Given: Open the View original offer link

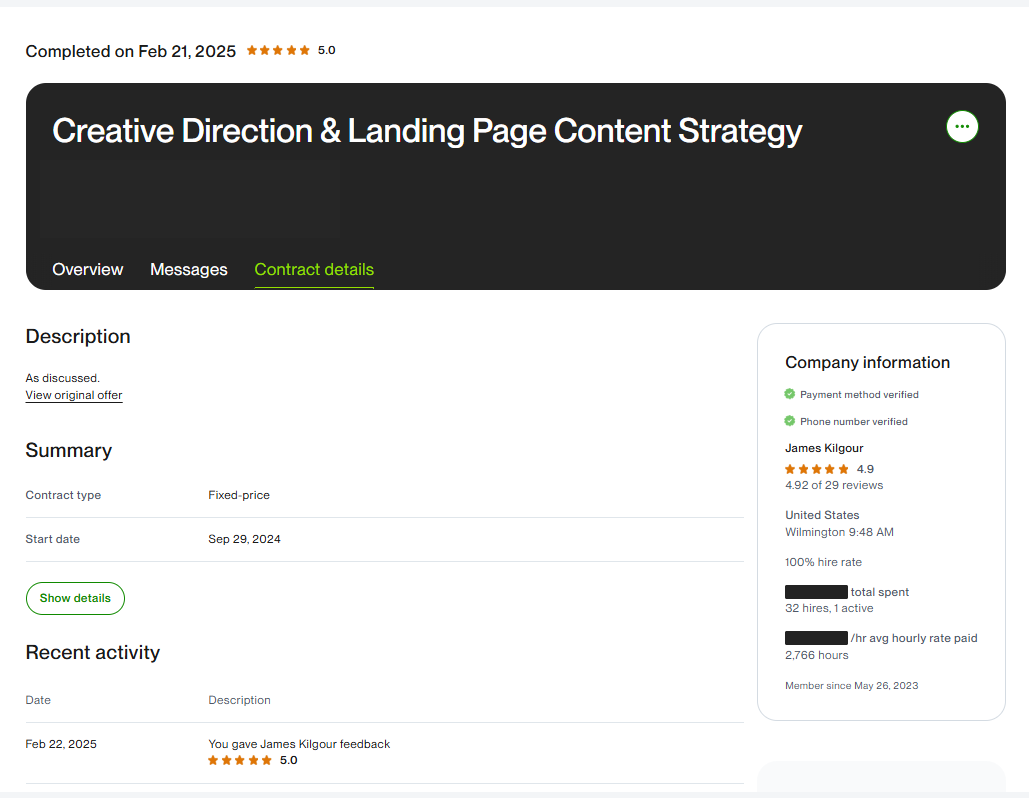Looking at the screenshot, I should 74,395.
